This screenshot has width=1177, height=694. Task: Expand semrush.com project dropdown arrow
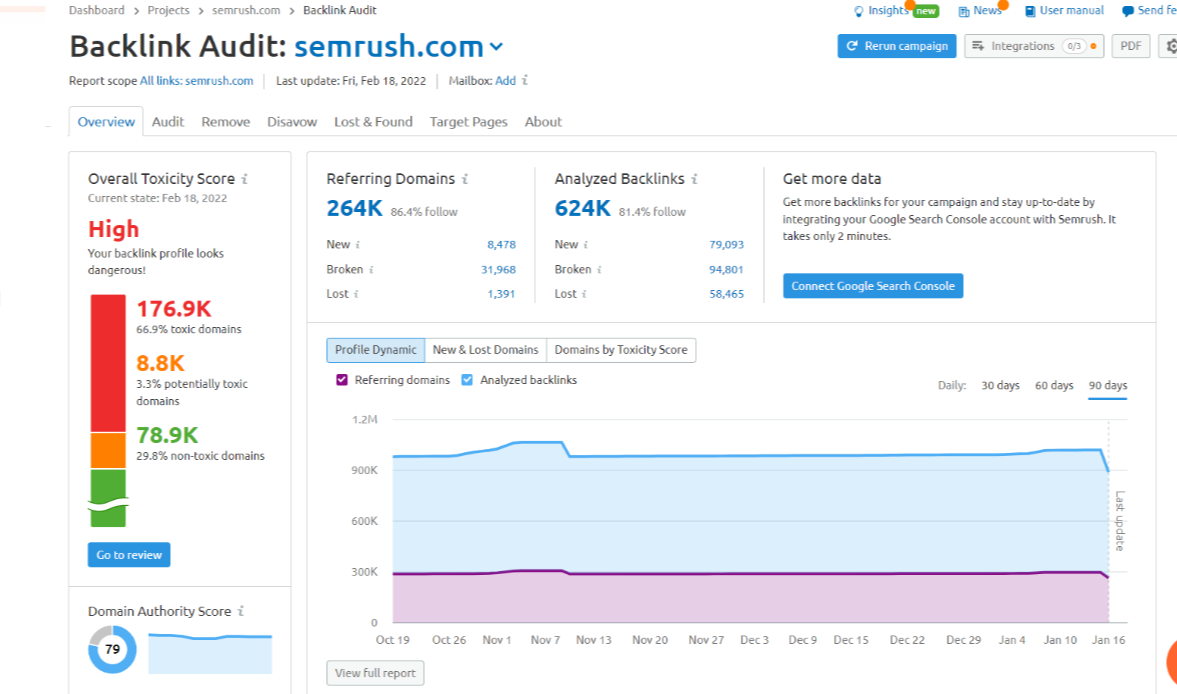497,47
